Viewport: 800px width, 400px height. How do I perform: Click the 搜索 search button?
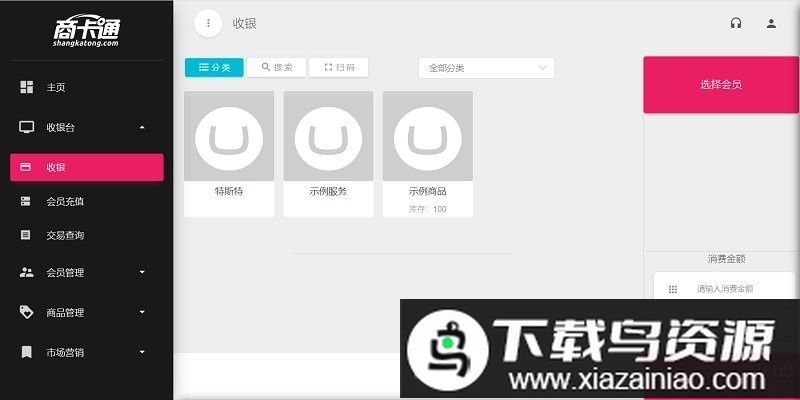tap(277, 67)
